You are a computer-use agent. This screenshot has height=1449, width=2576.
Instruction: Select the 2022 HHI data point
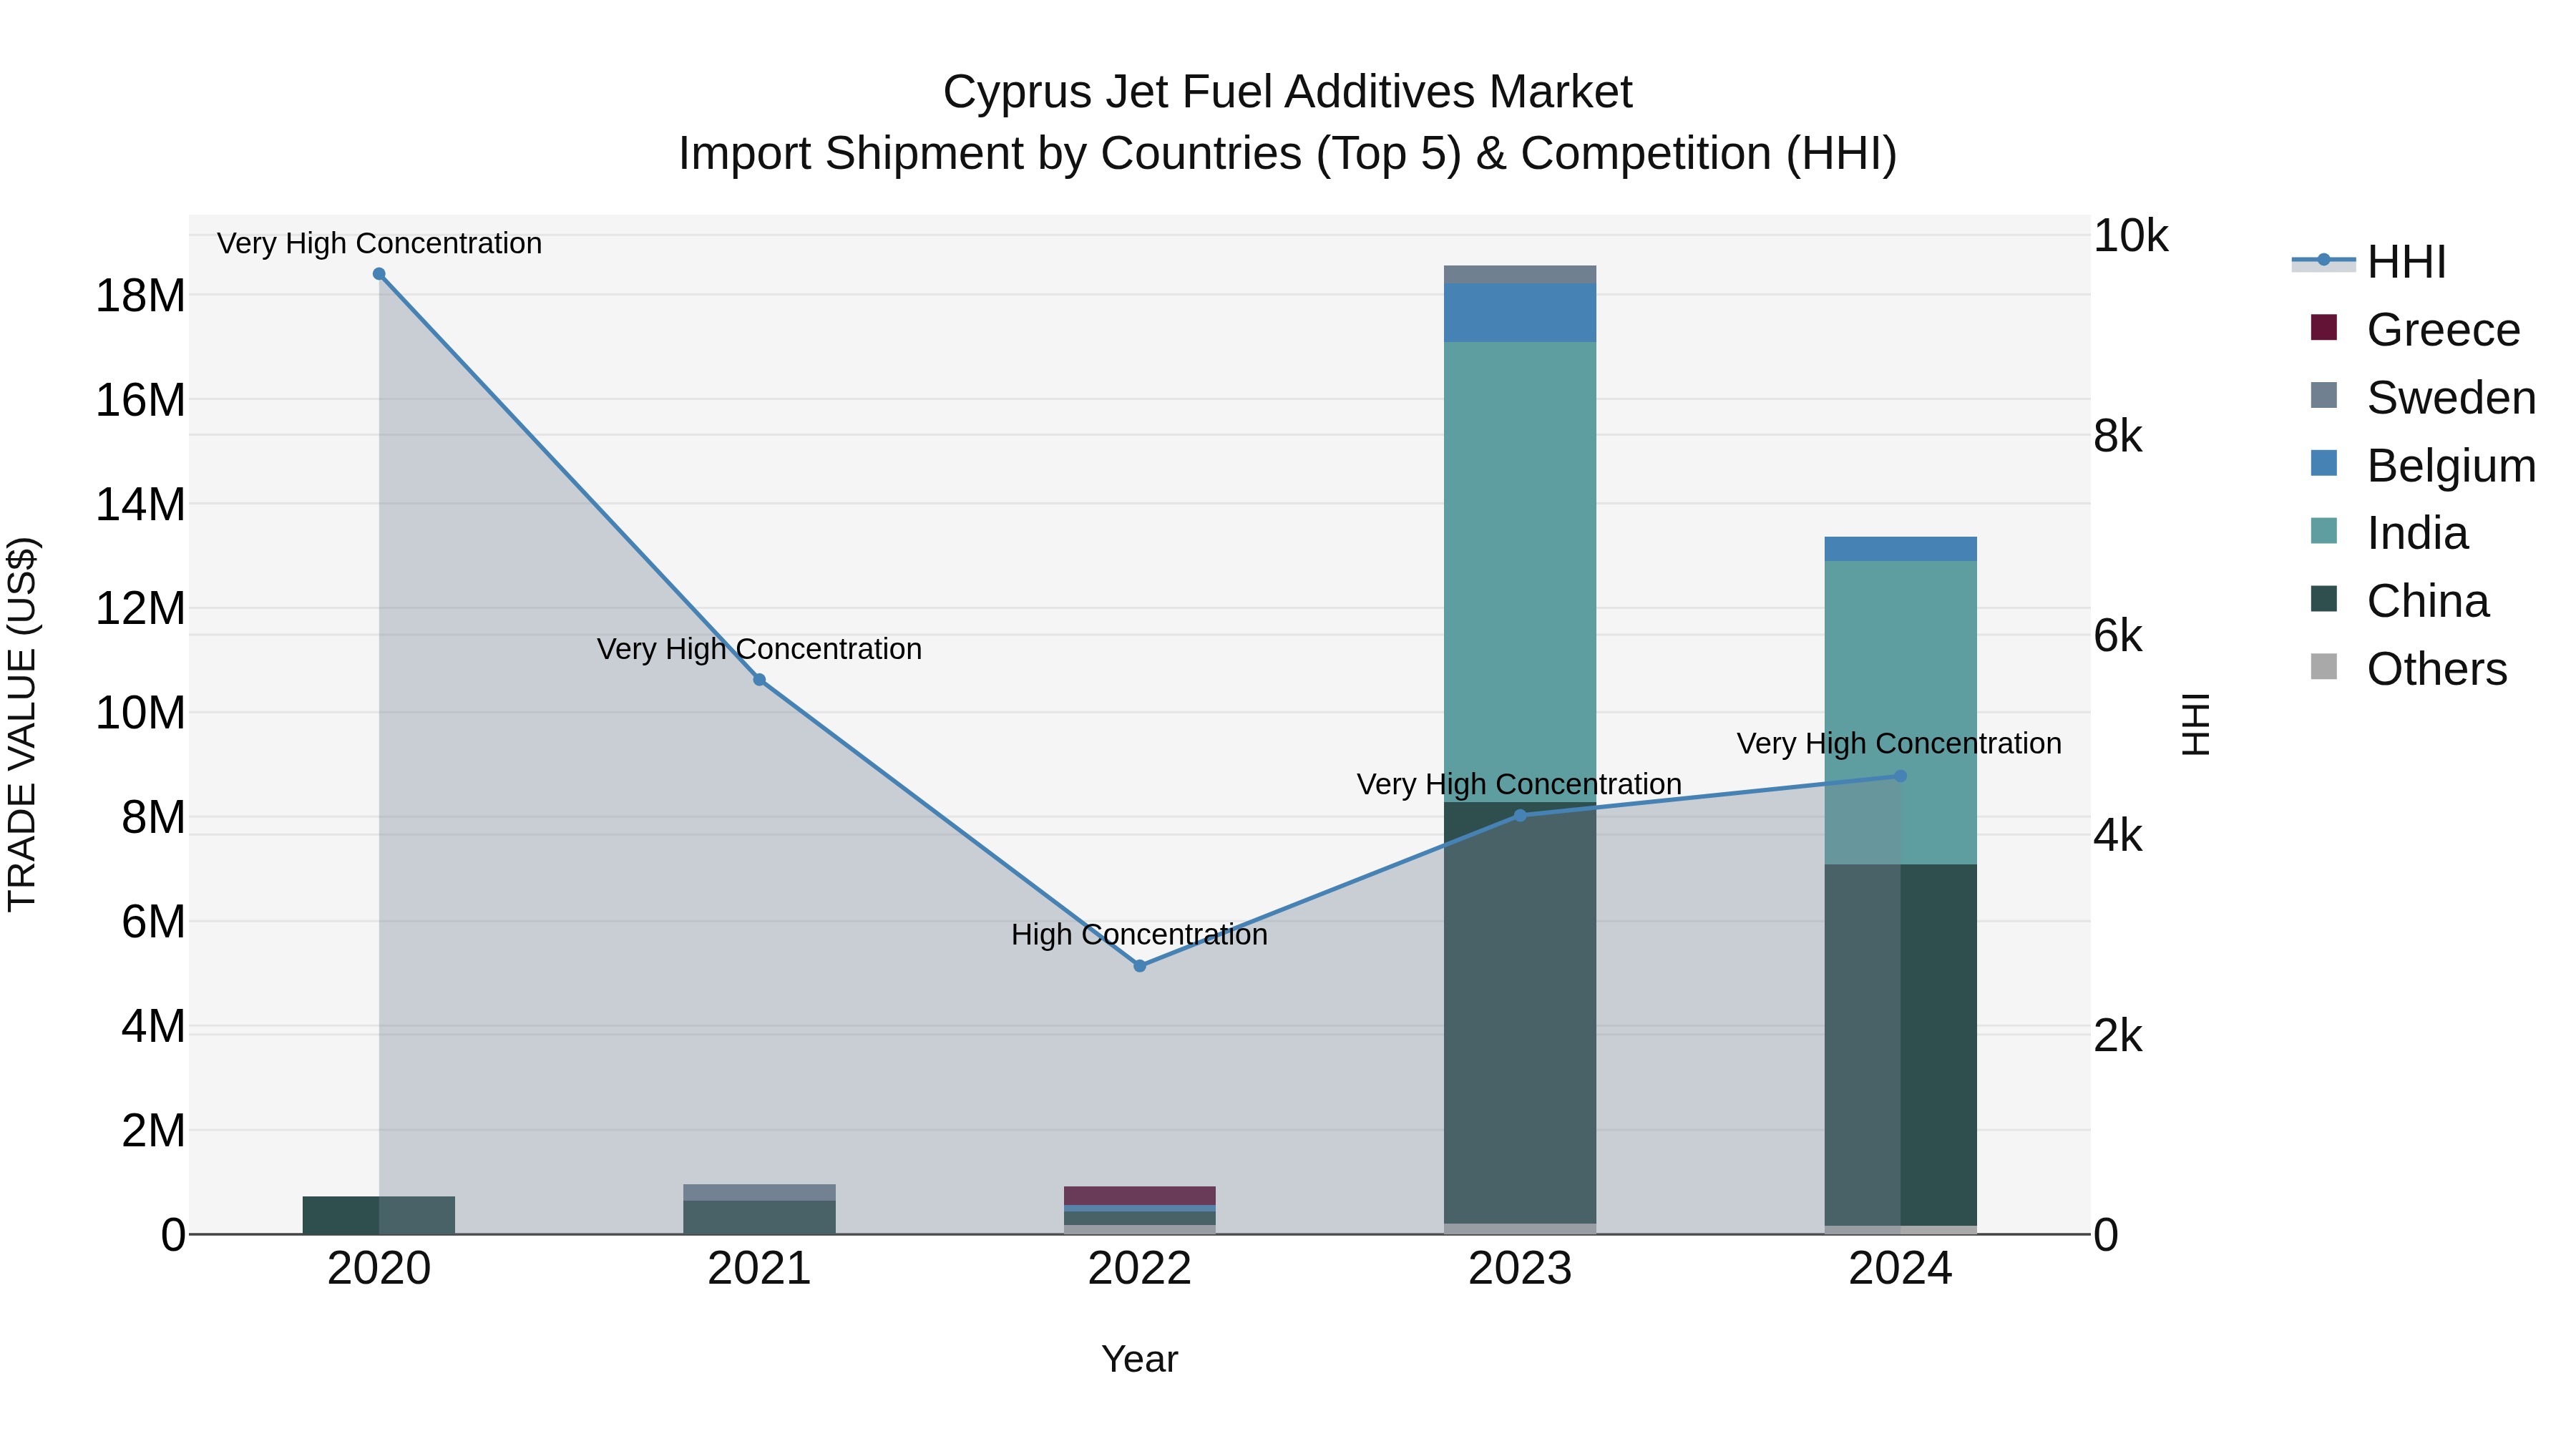(x=1140, y=966)
